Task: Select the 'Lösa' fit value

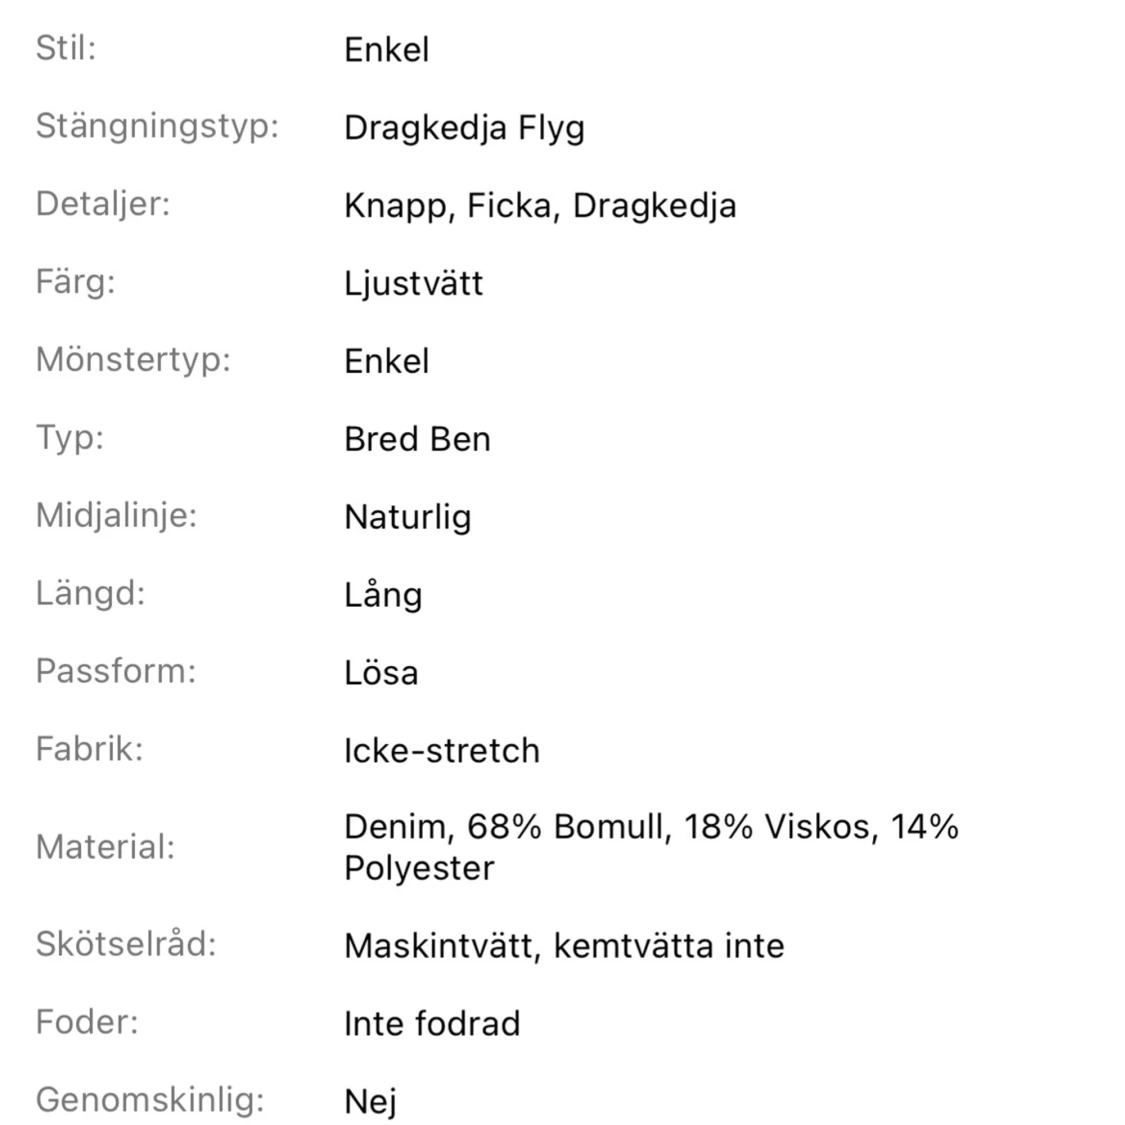Action: [x=381, y=673]
